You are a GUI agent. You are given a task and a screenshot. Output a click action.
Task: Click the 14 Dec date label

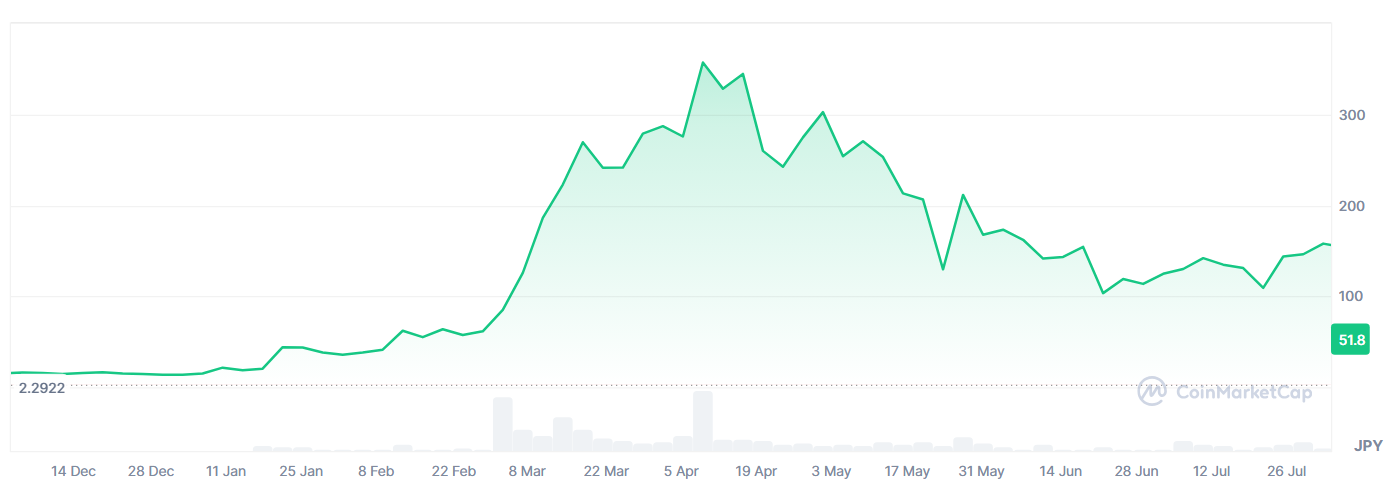(x=74, y=471)
